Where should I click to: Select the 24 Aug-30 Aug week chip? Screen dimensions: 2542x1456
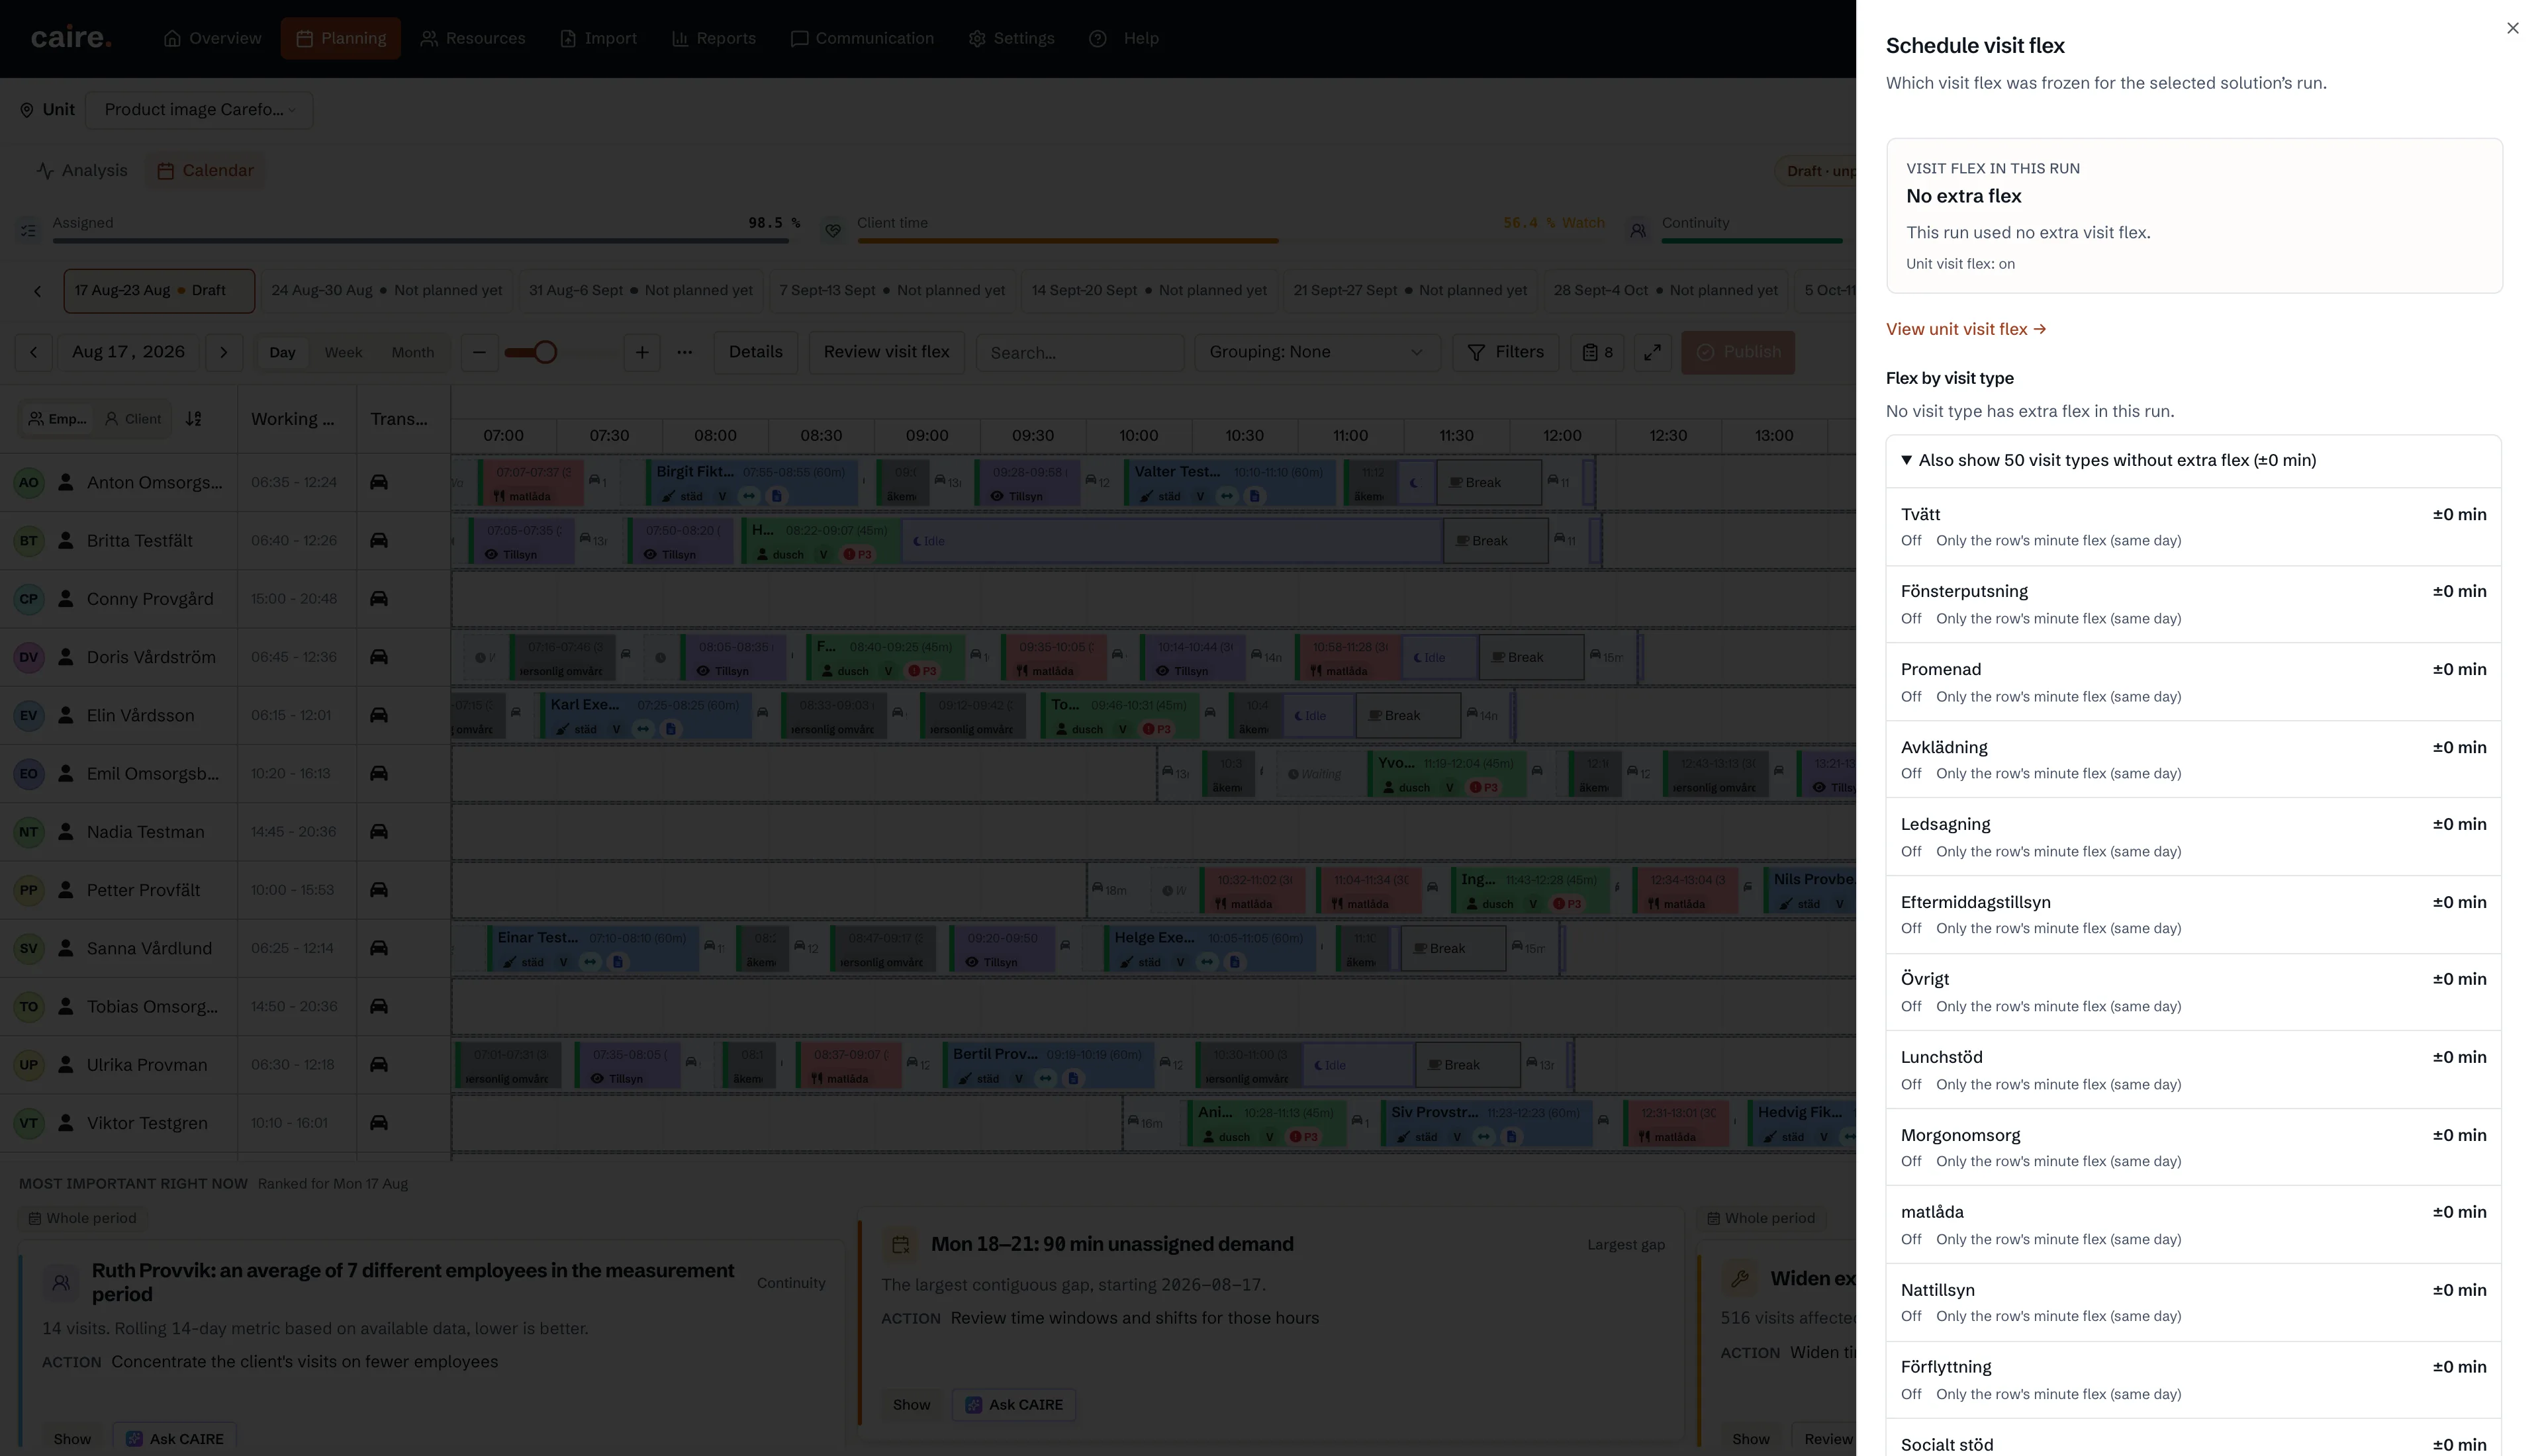(387, 290)
